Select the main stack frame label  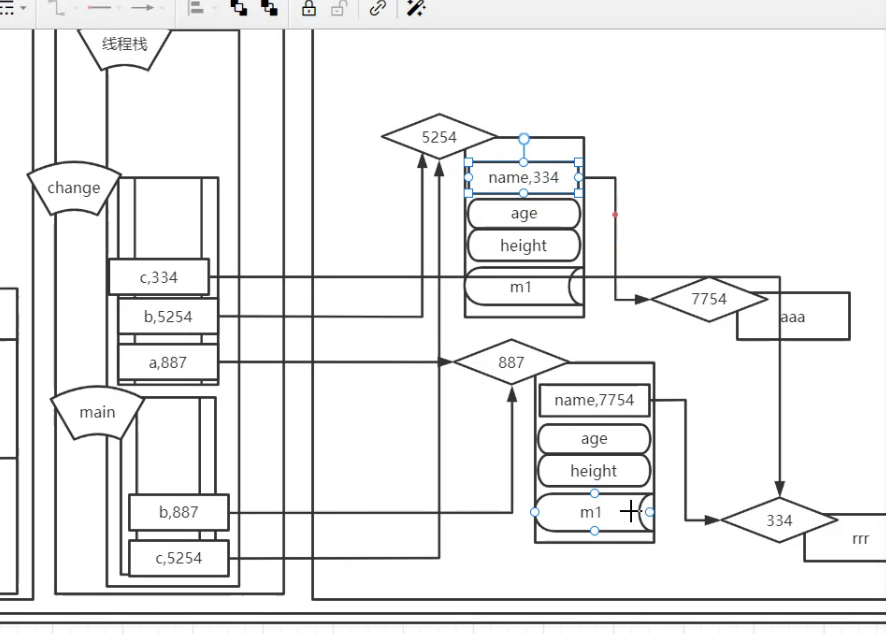[x=97, y=412]
